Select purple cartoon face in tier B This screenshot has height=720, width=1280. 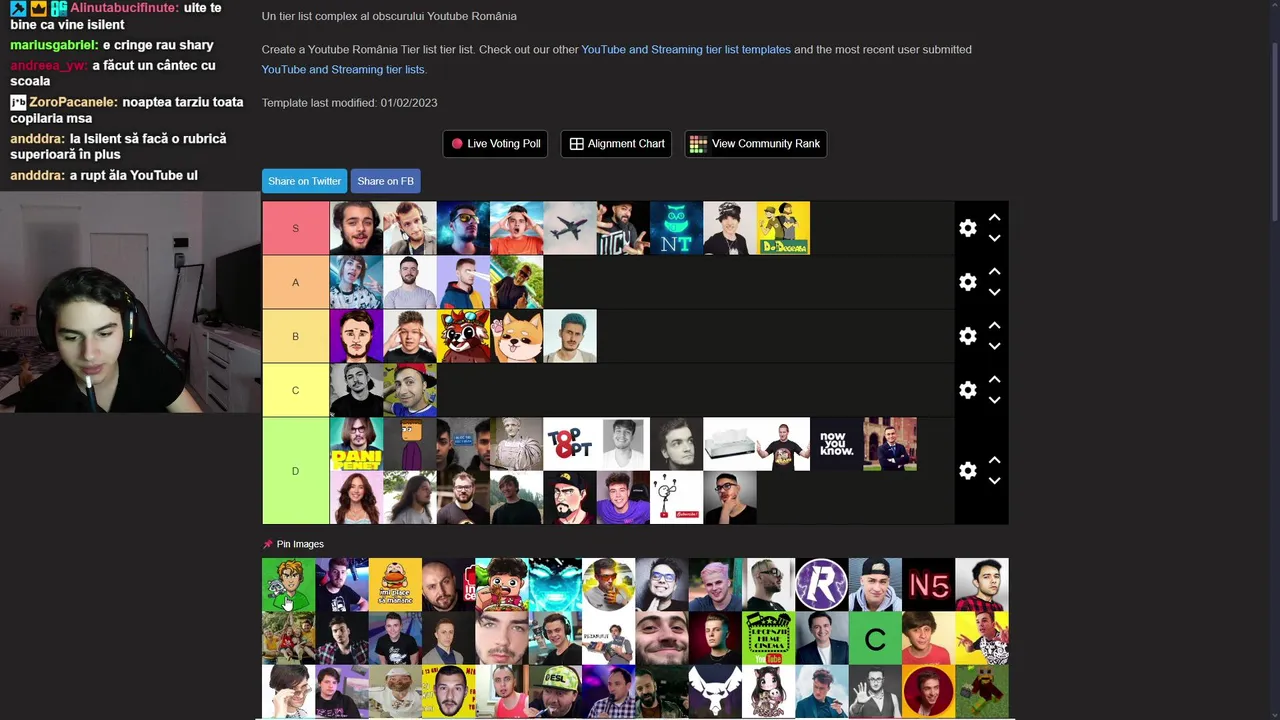356,336
